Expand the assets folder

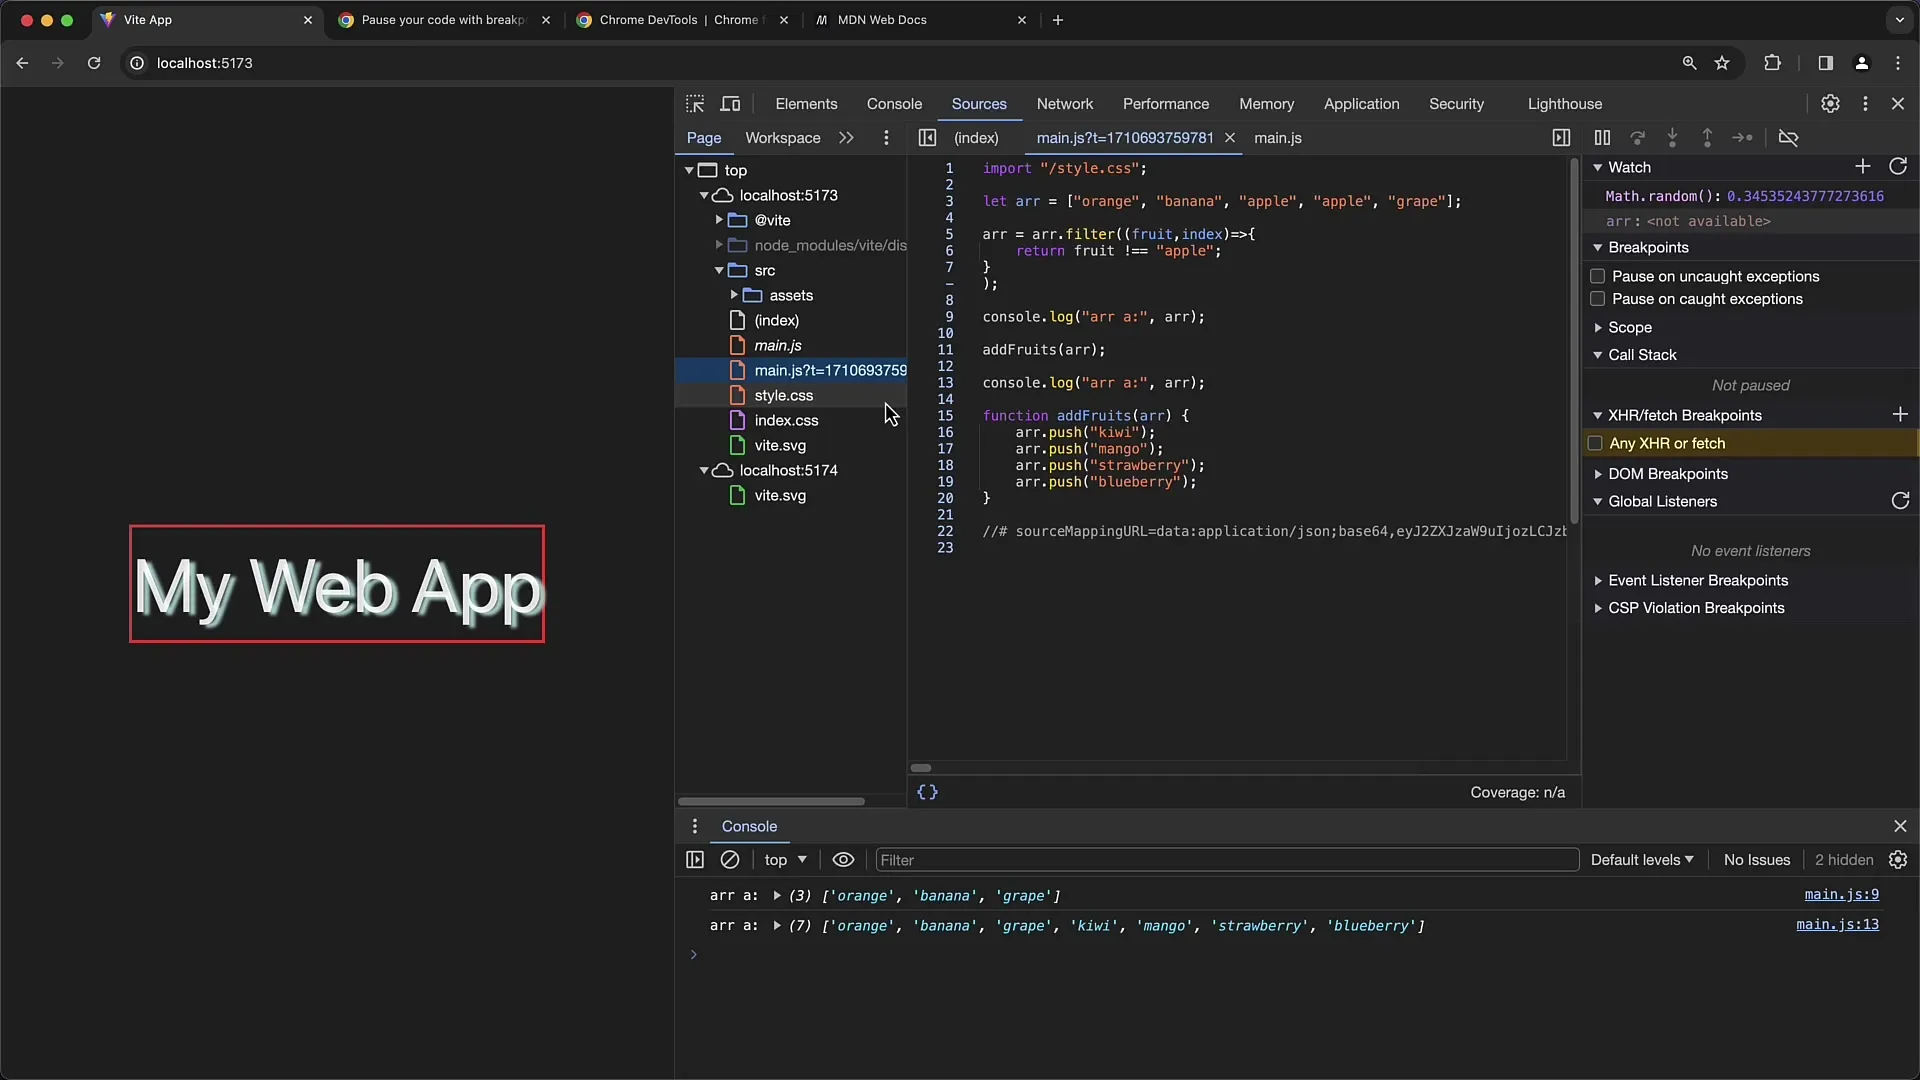(x=734, y=295)
